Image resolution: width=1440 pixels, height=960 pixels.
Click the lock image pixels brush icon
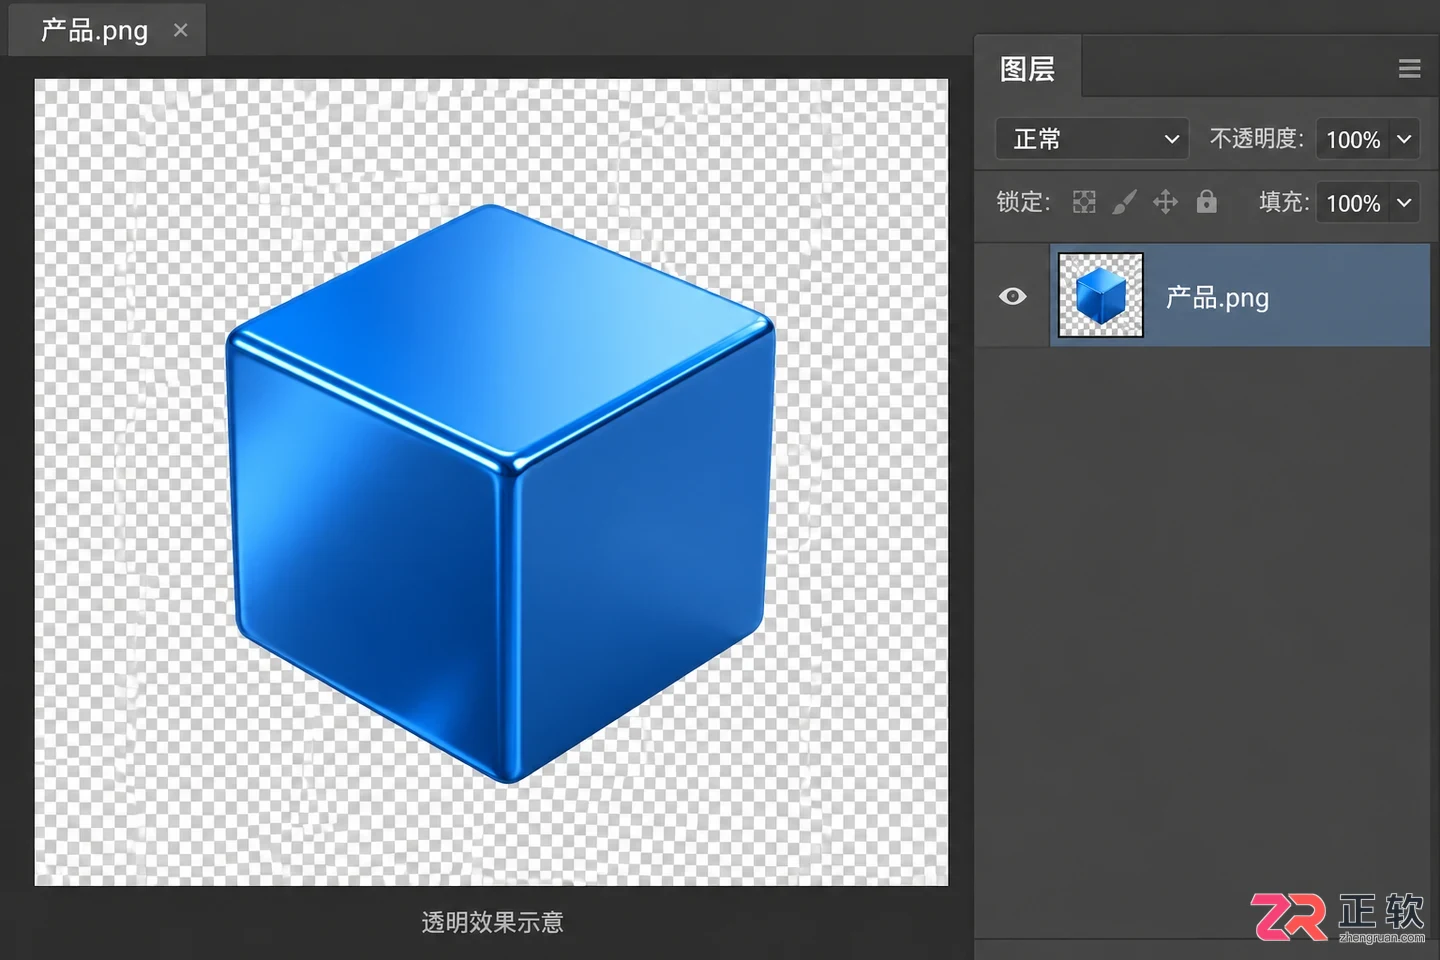pyautogui.click(x=1124, y=202)
